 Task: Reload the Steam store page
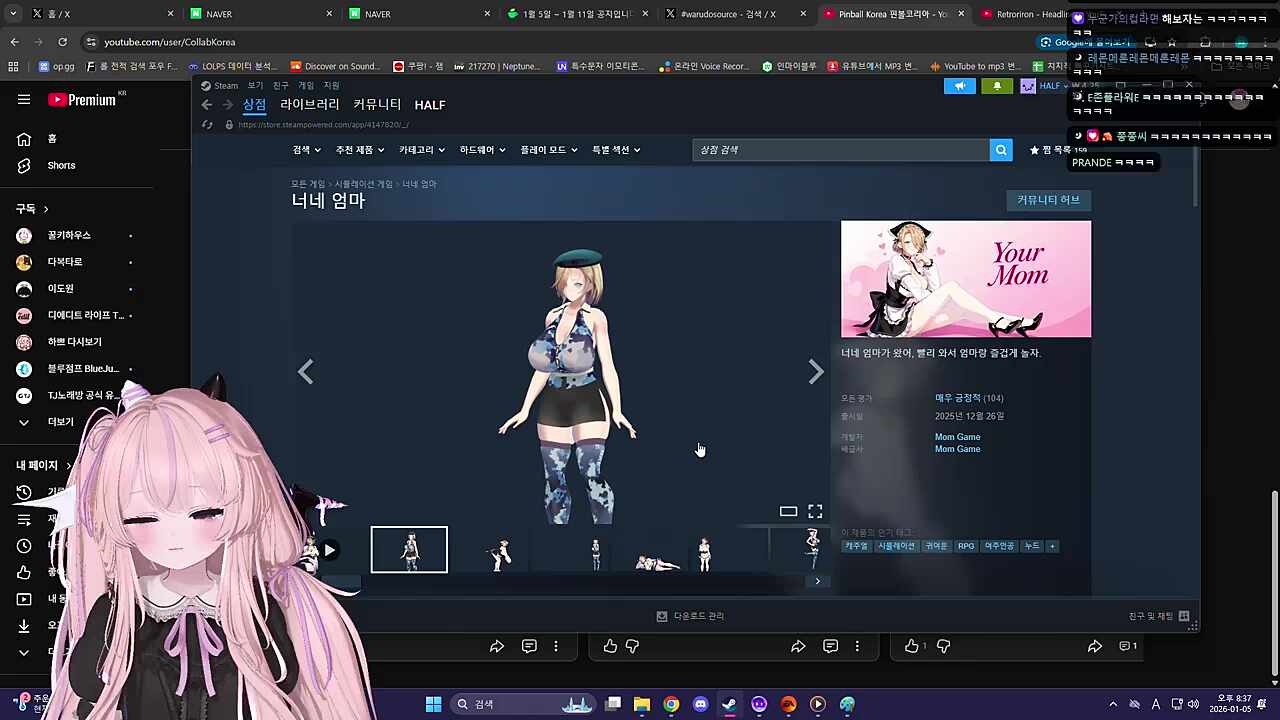pyautogui.click(x=207, y=125)
